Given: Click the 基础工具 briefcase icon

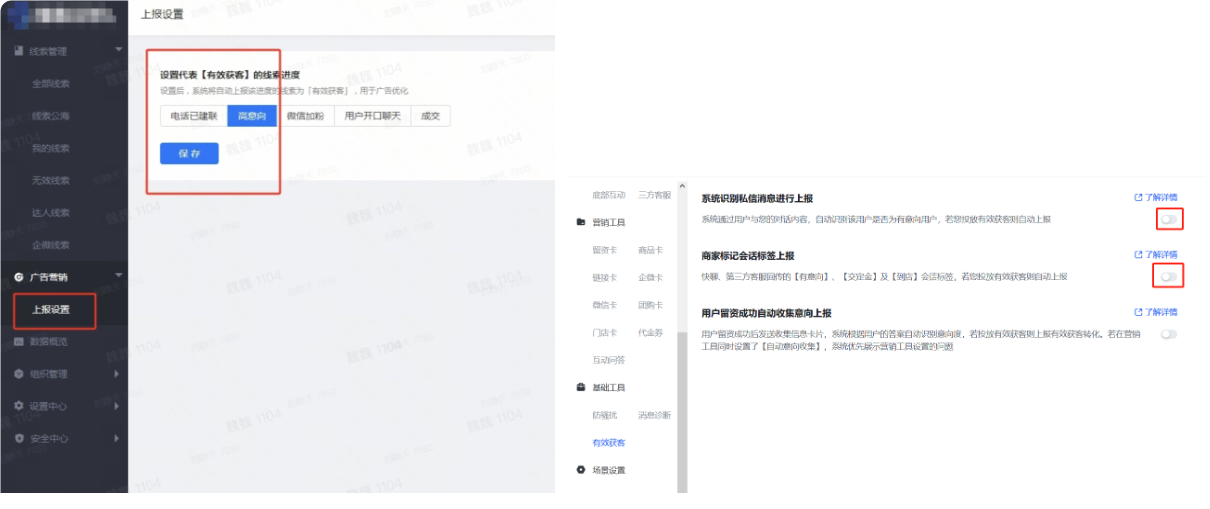Looking at the screenshot, I should pyautogui.click(x=581, y=387).
